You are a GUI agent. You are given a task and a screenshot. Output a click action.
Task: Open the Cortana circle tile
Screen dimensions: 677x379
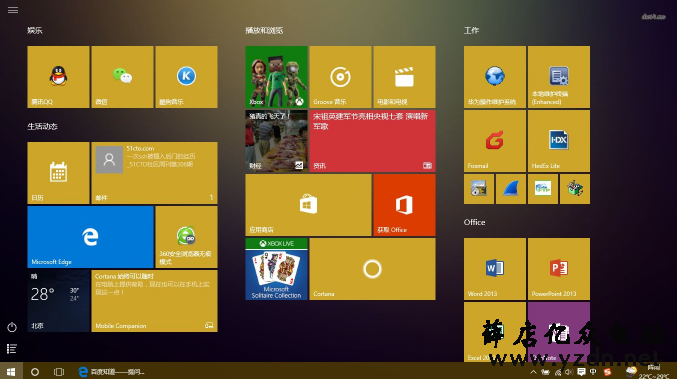pos(372,268)
